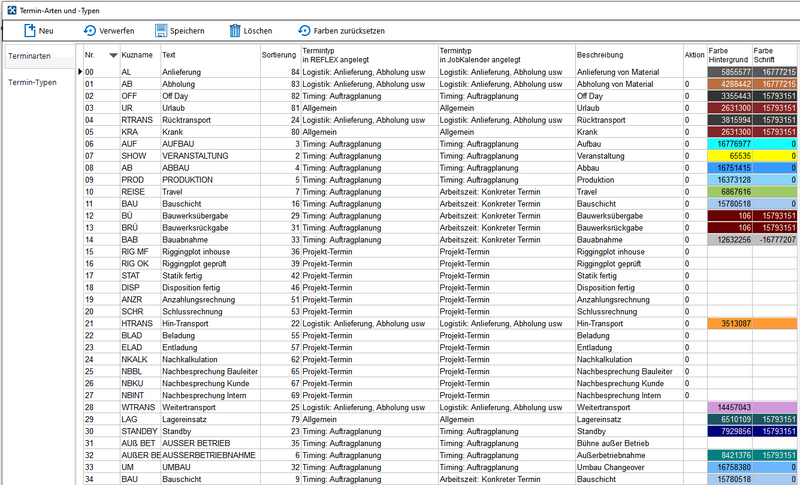Select the 'Krank' text cell

click(211, 132)
